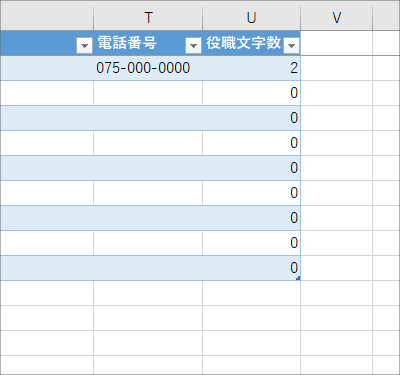
Task: Open the 役職文字数 column filter dropdown
Action: 292,45
